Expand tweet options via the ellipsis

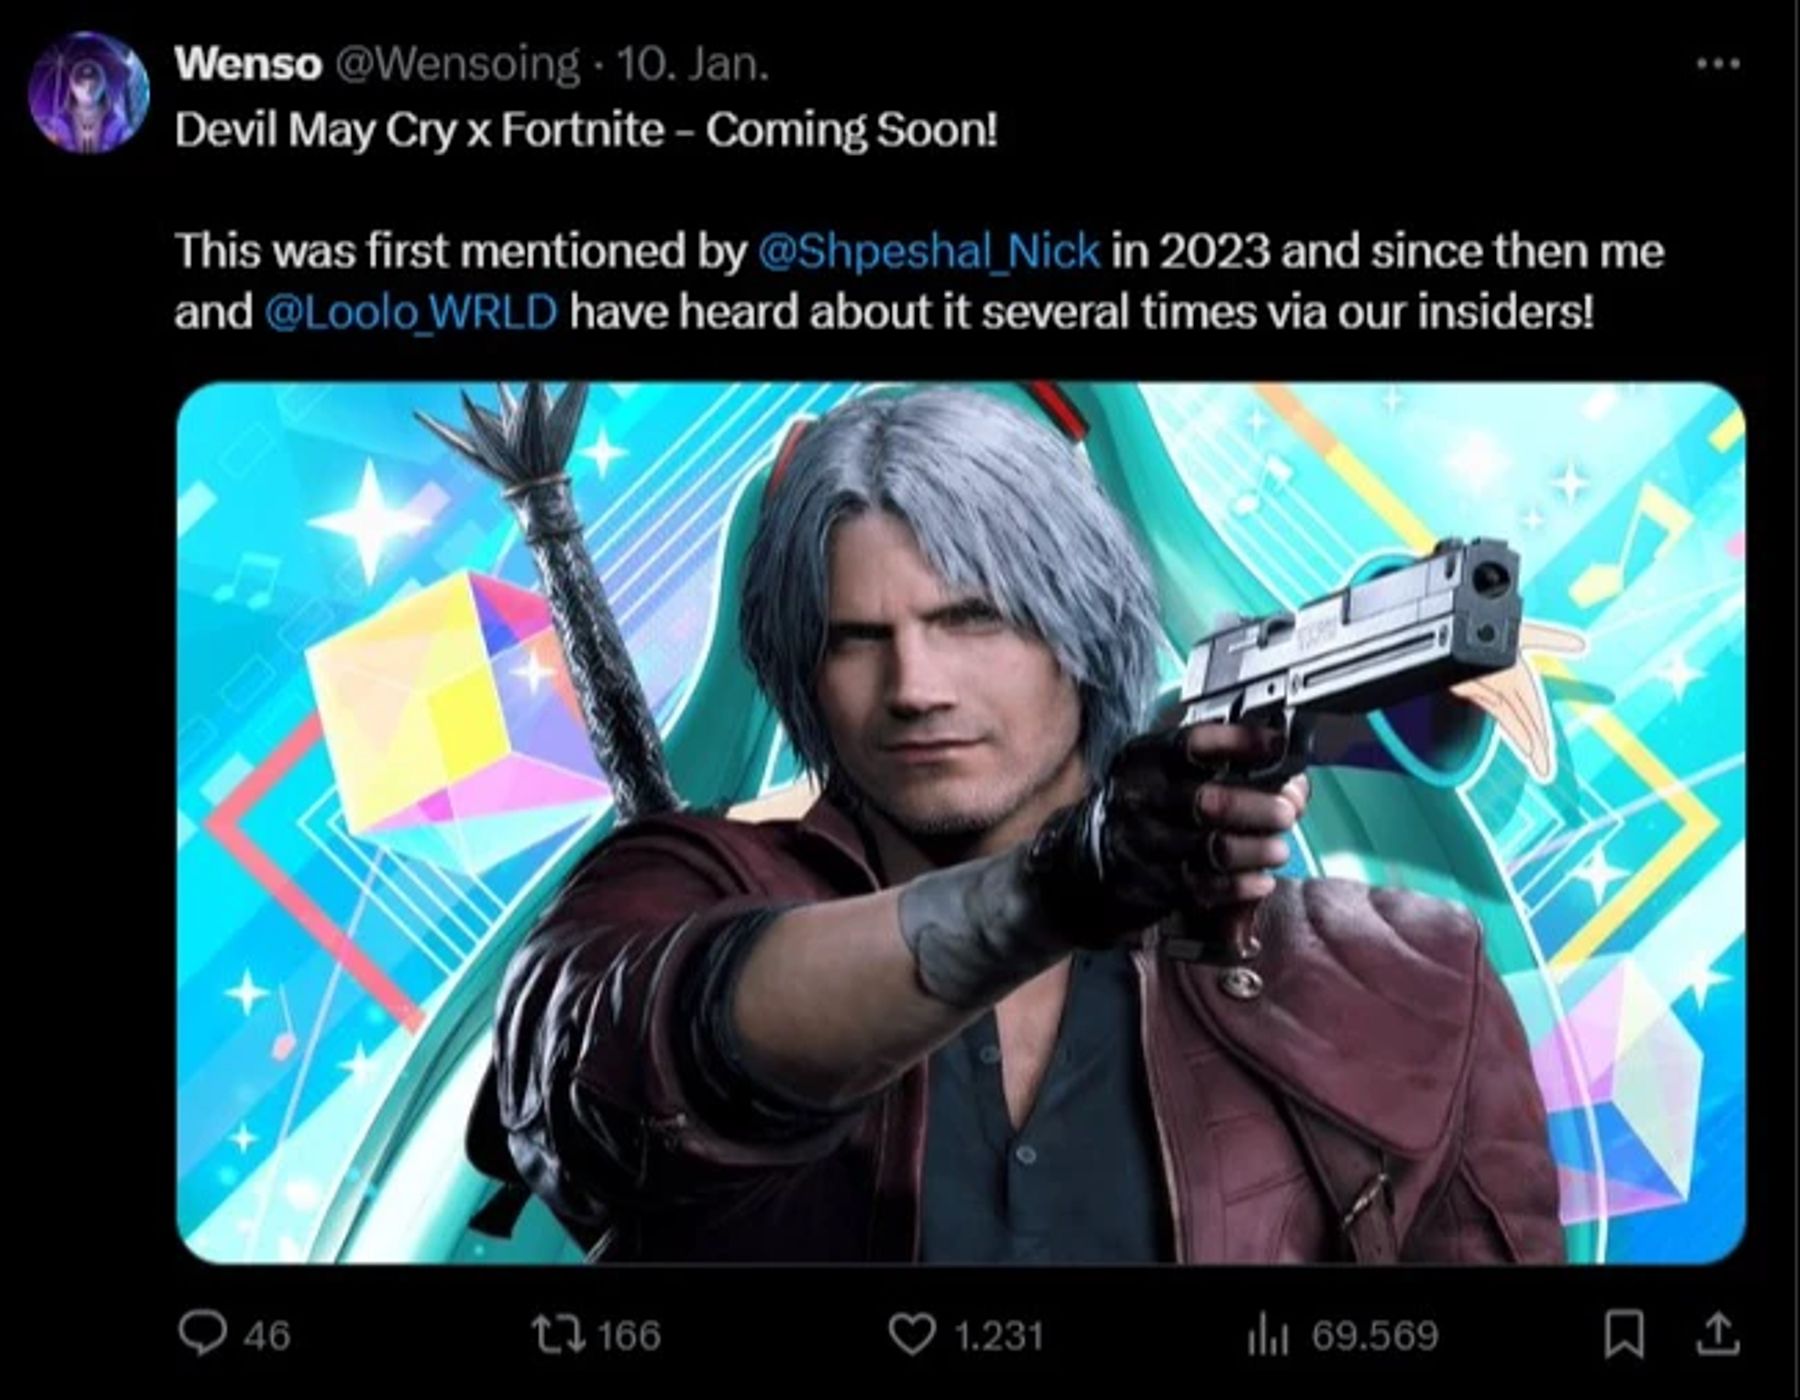(1718, 60)
